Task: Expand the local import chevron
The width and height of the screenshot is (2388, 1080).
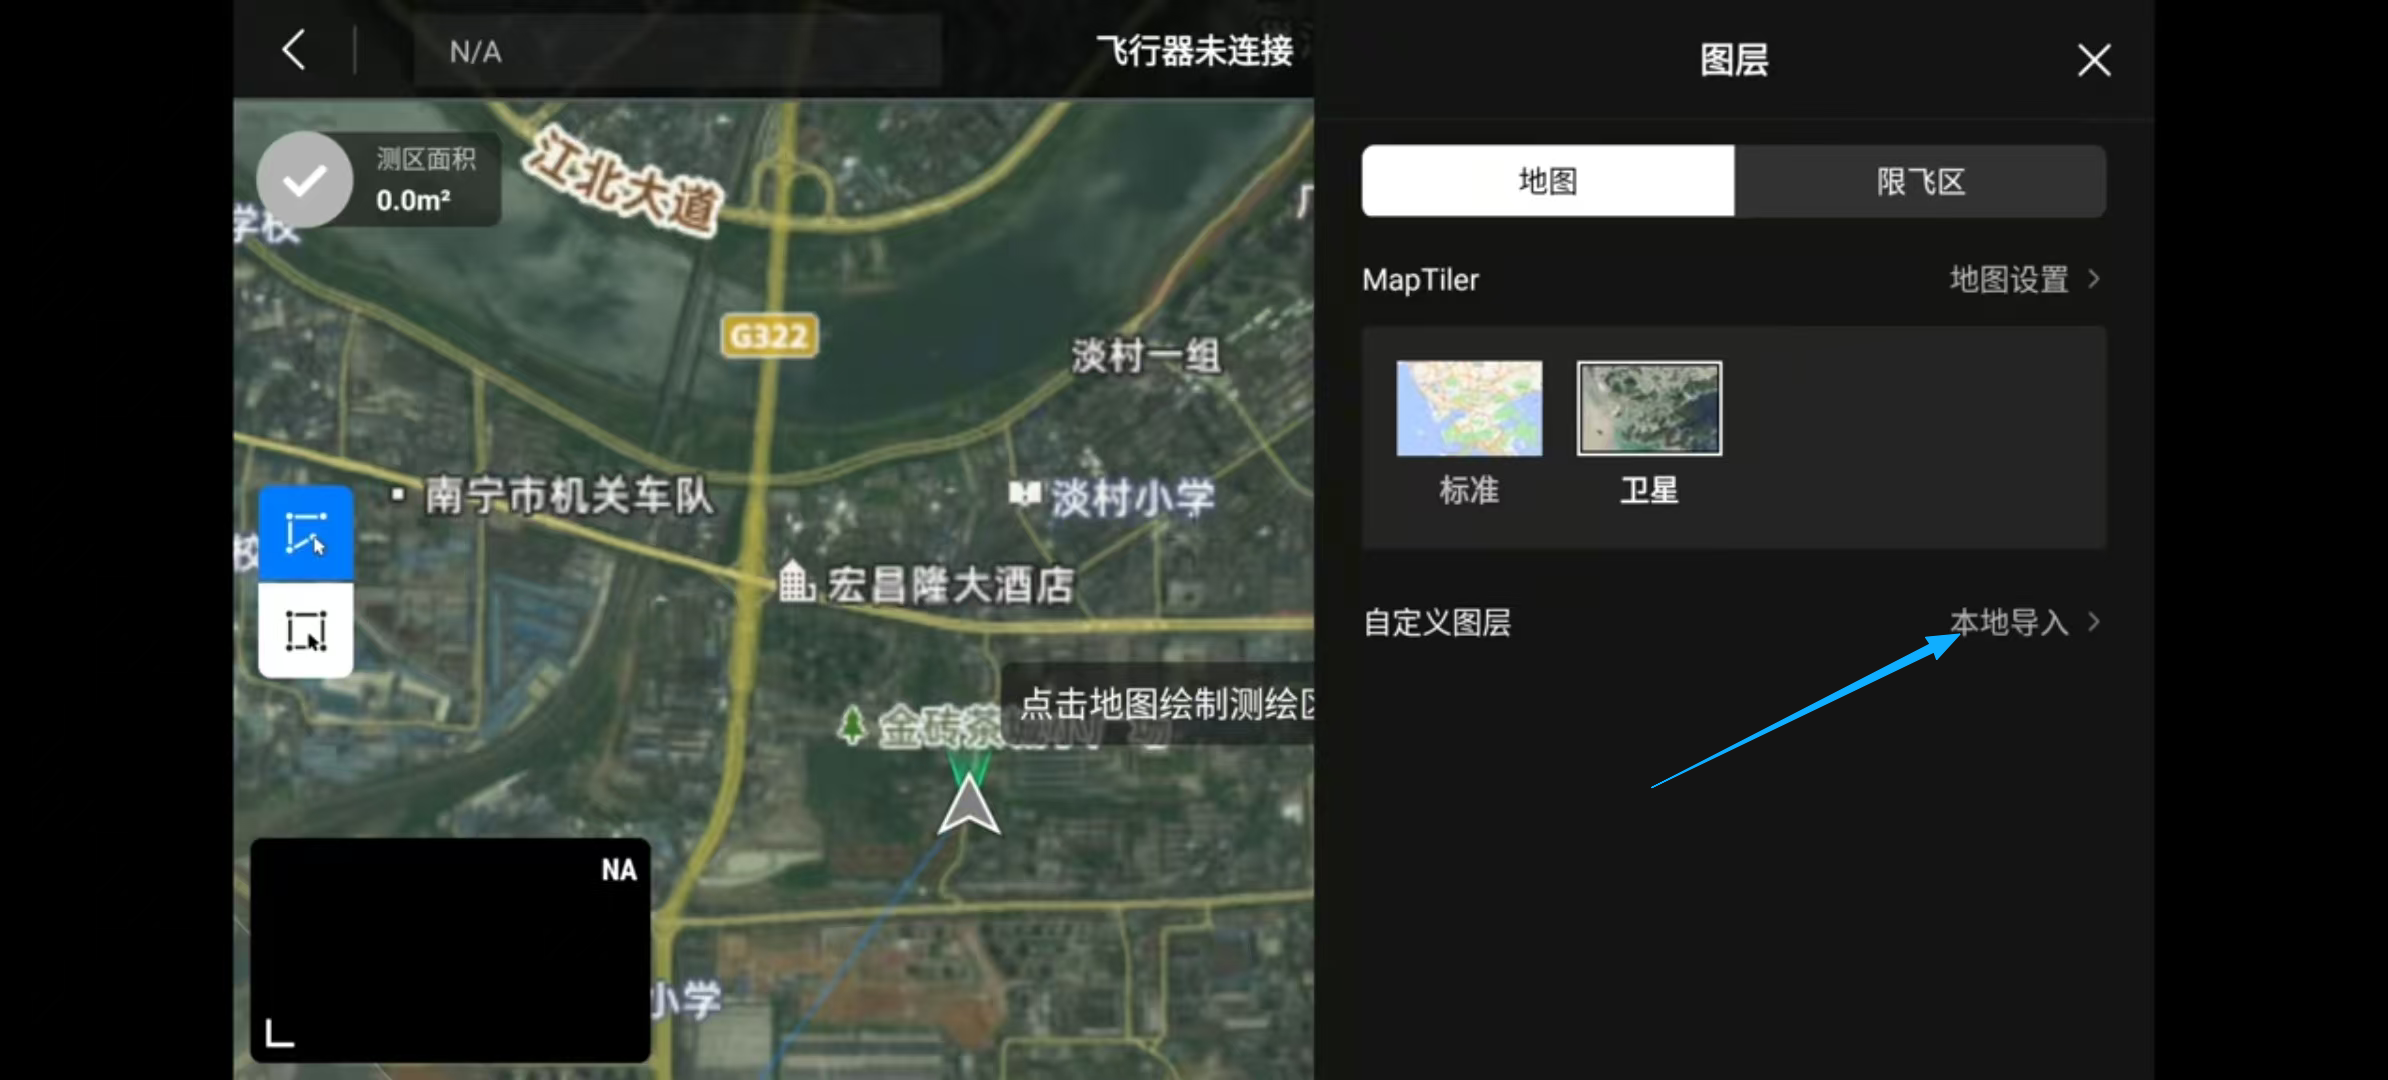Action: [x=2094, y=622]
